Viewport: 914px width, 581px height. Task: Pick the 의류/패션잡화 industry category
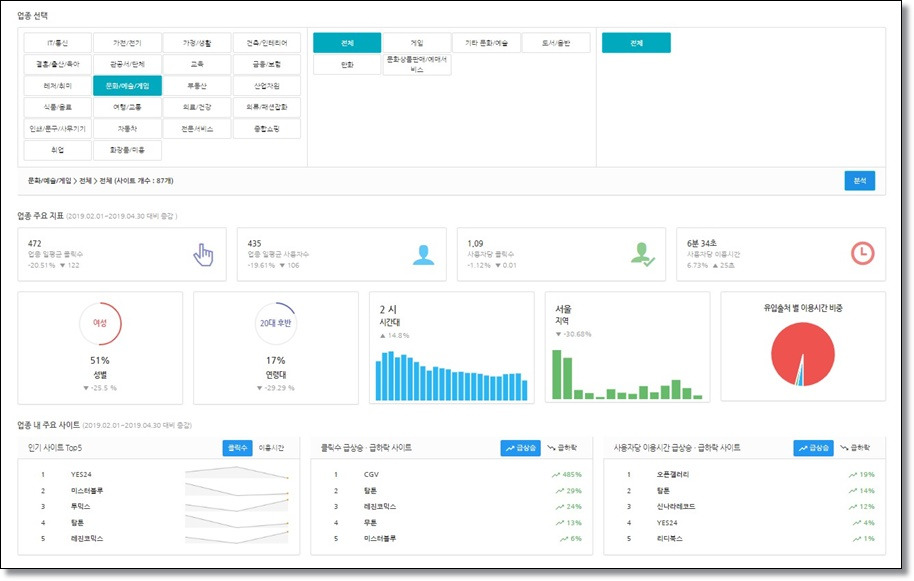click(267, 108)
